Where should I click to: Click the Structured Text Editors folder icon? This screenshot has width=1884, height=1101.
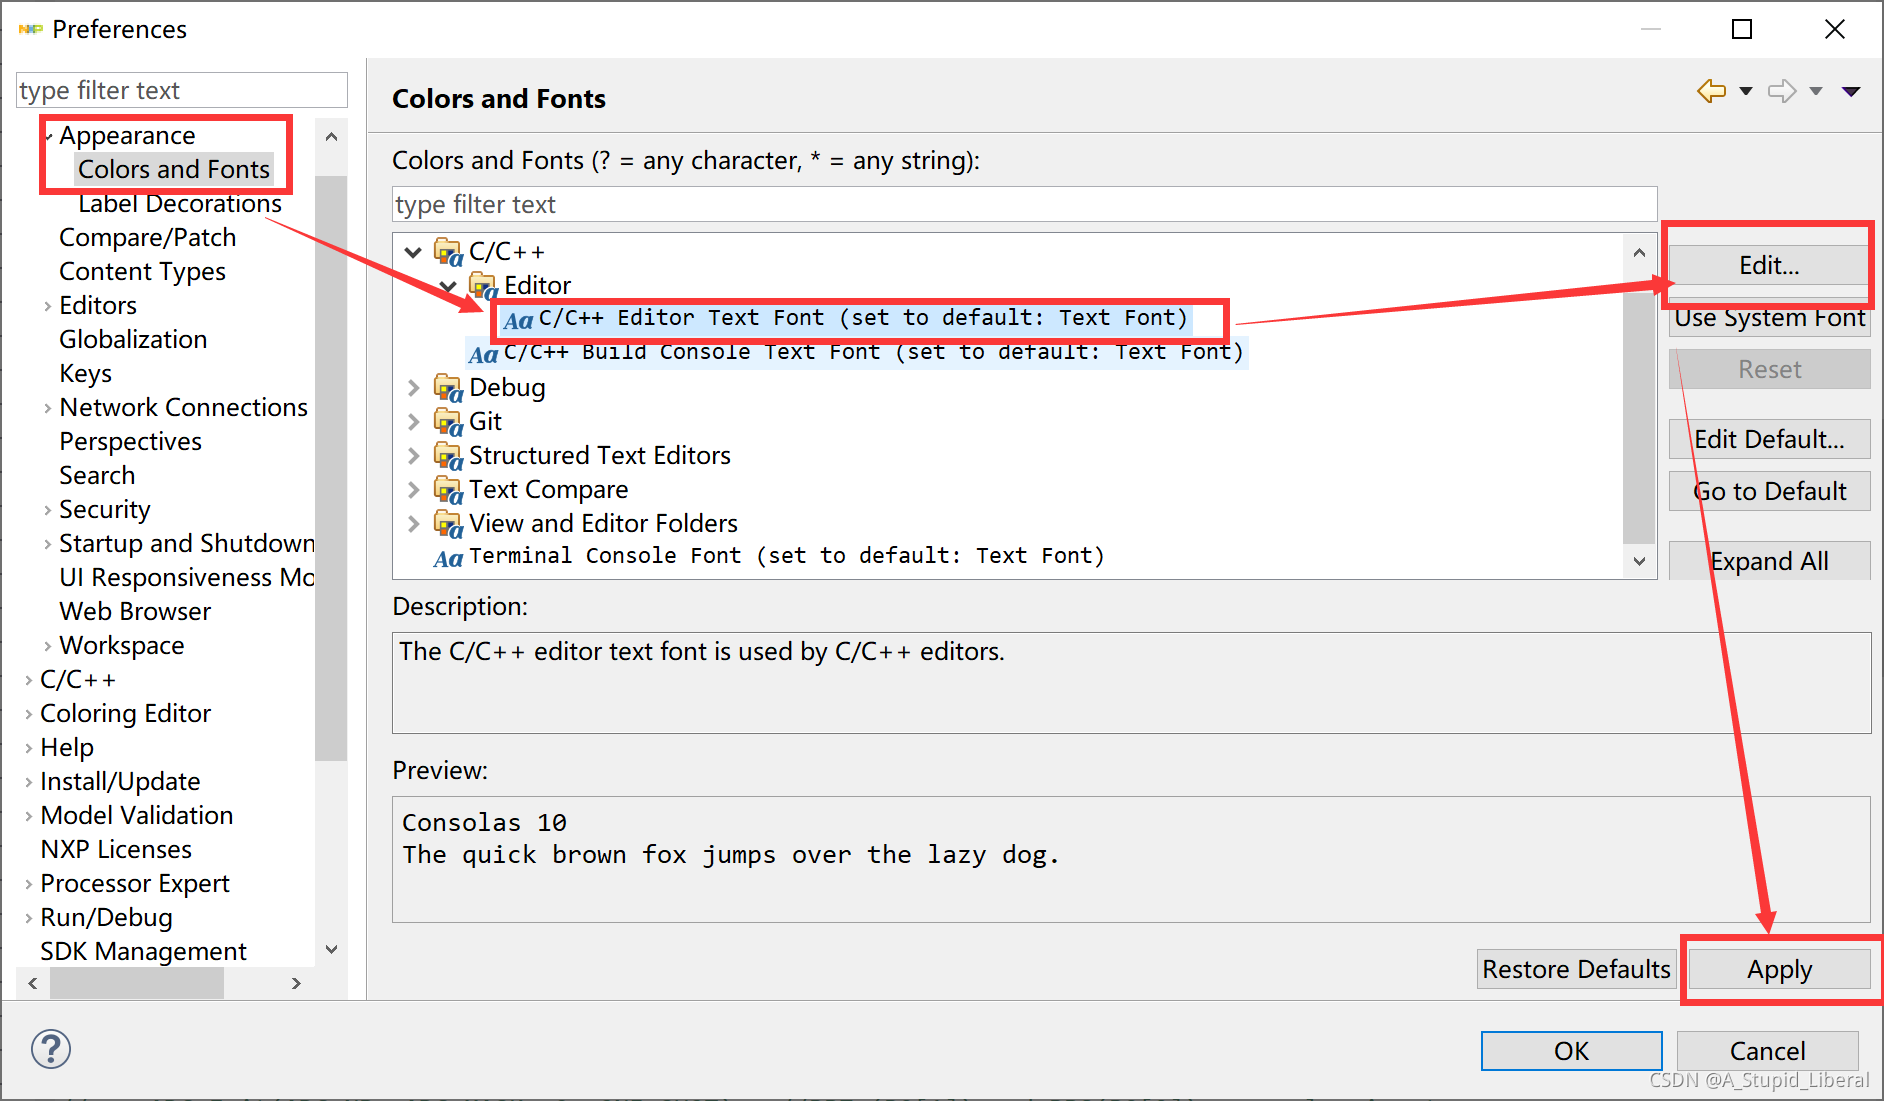click(x=448, y=456)
